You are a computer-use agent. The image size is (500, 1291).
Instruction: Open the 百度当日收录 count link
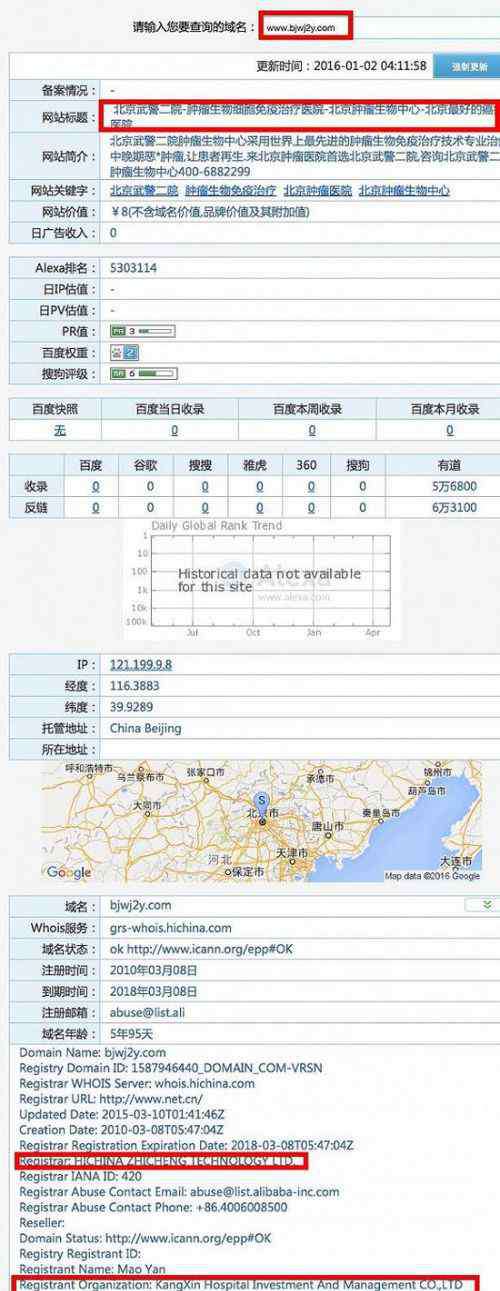pyautogui.click(x=174, y=430)
